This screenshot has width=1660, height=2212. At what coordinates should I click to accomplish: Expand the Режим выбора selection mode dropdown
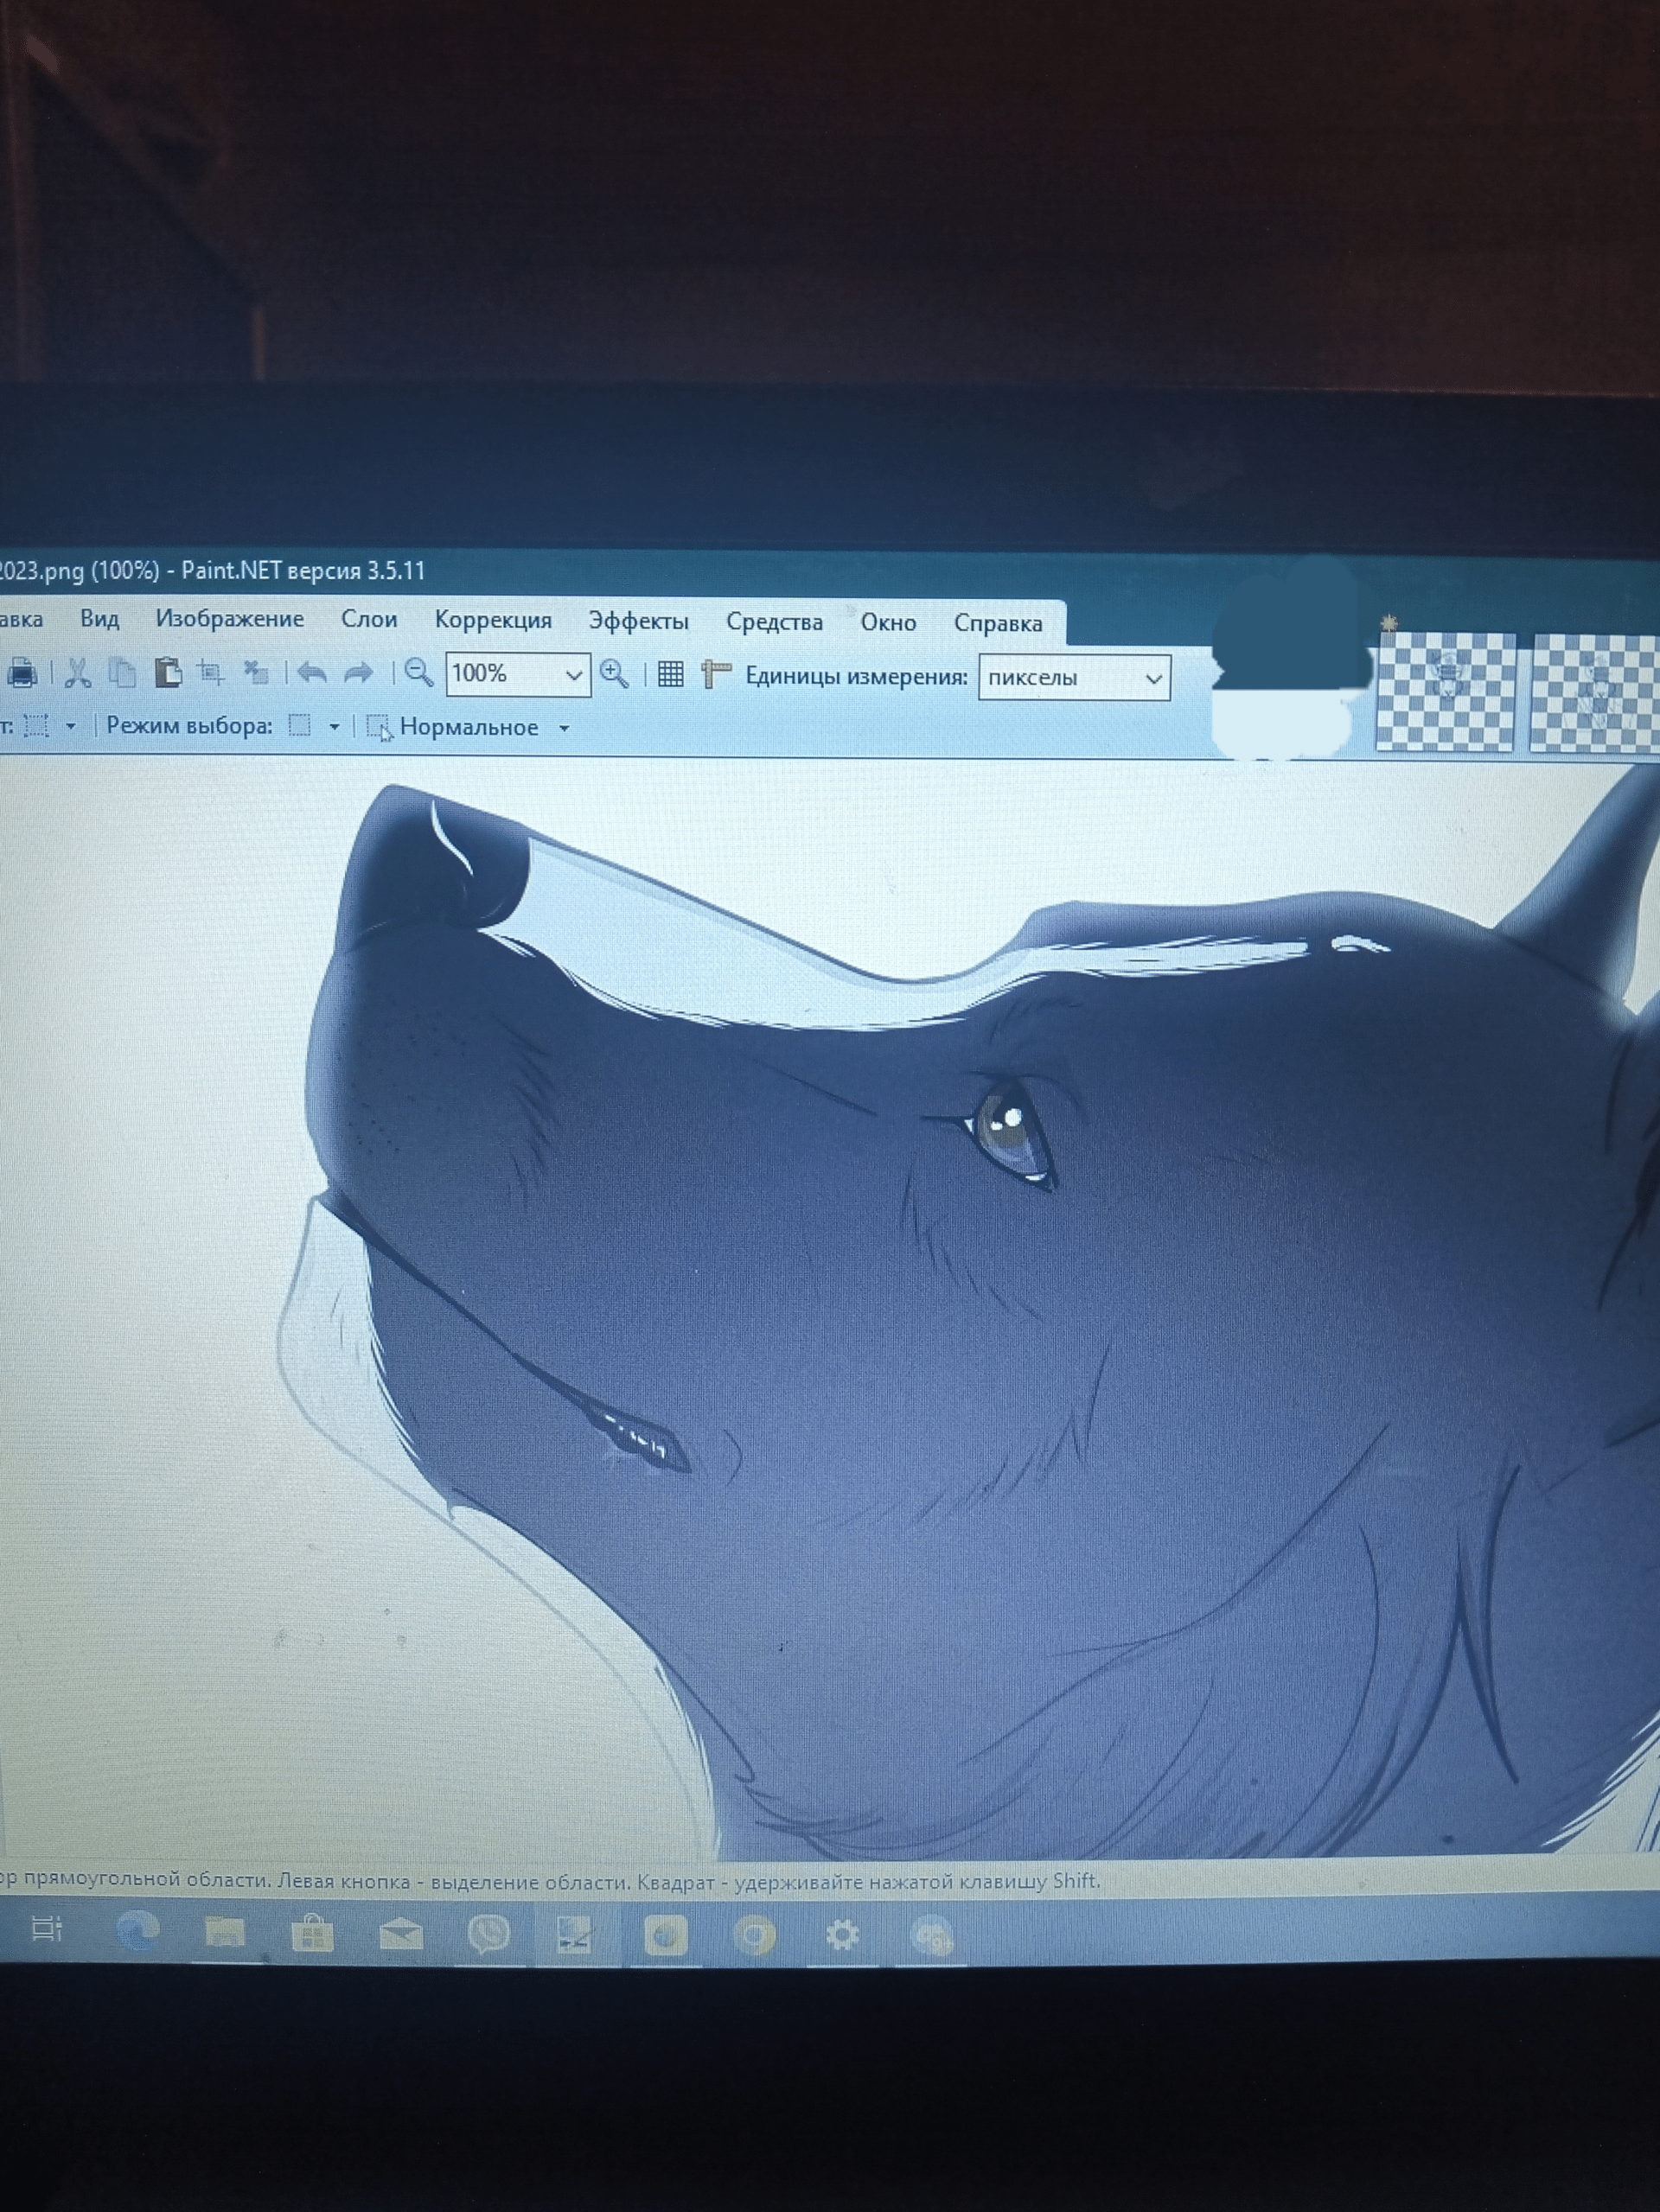point(334,727)
